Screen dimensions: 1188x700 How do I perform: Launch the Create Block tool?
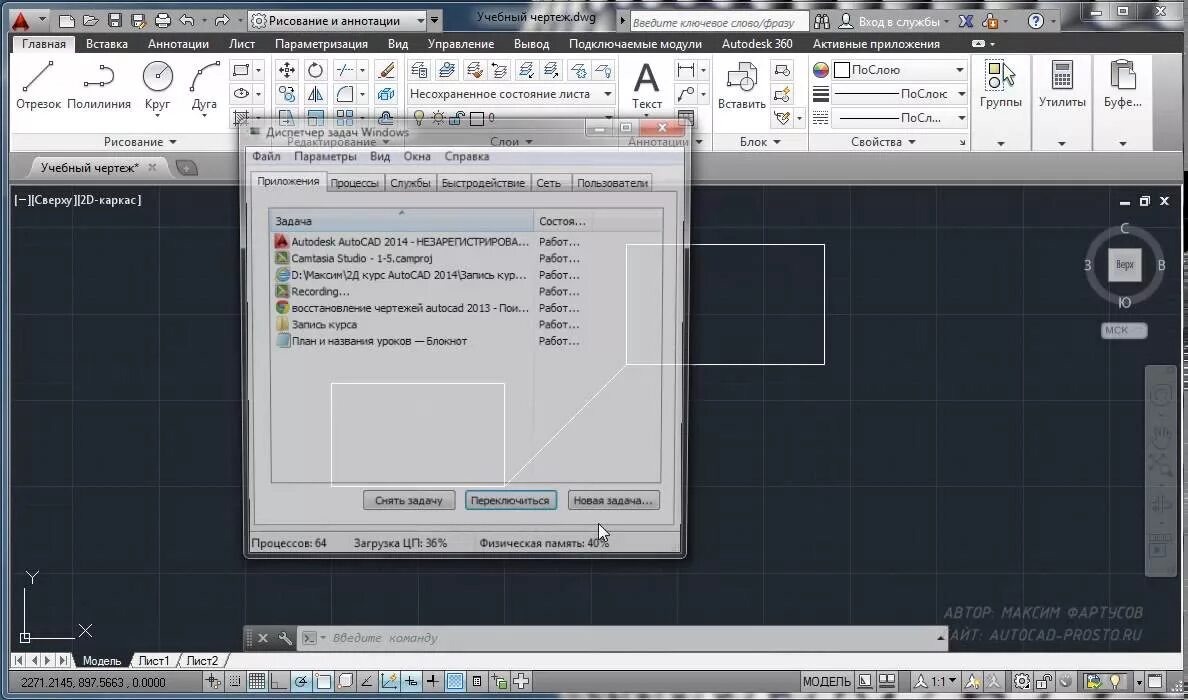tap(782, 70)
